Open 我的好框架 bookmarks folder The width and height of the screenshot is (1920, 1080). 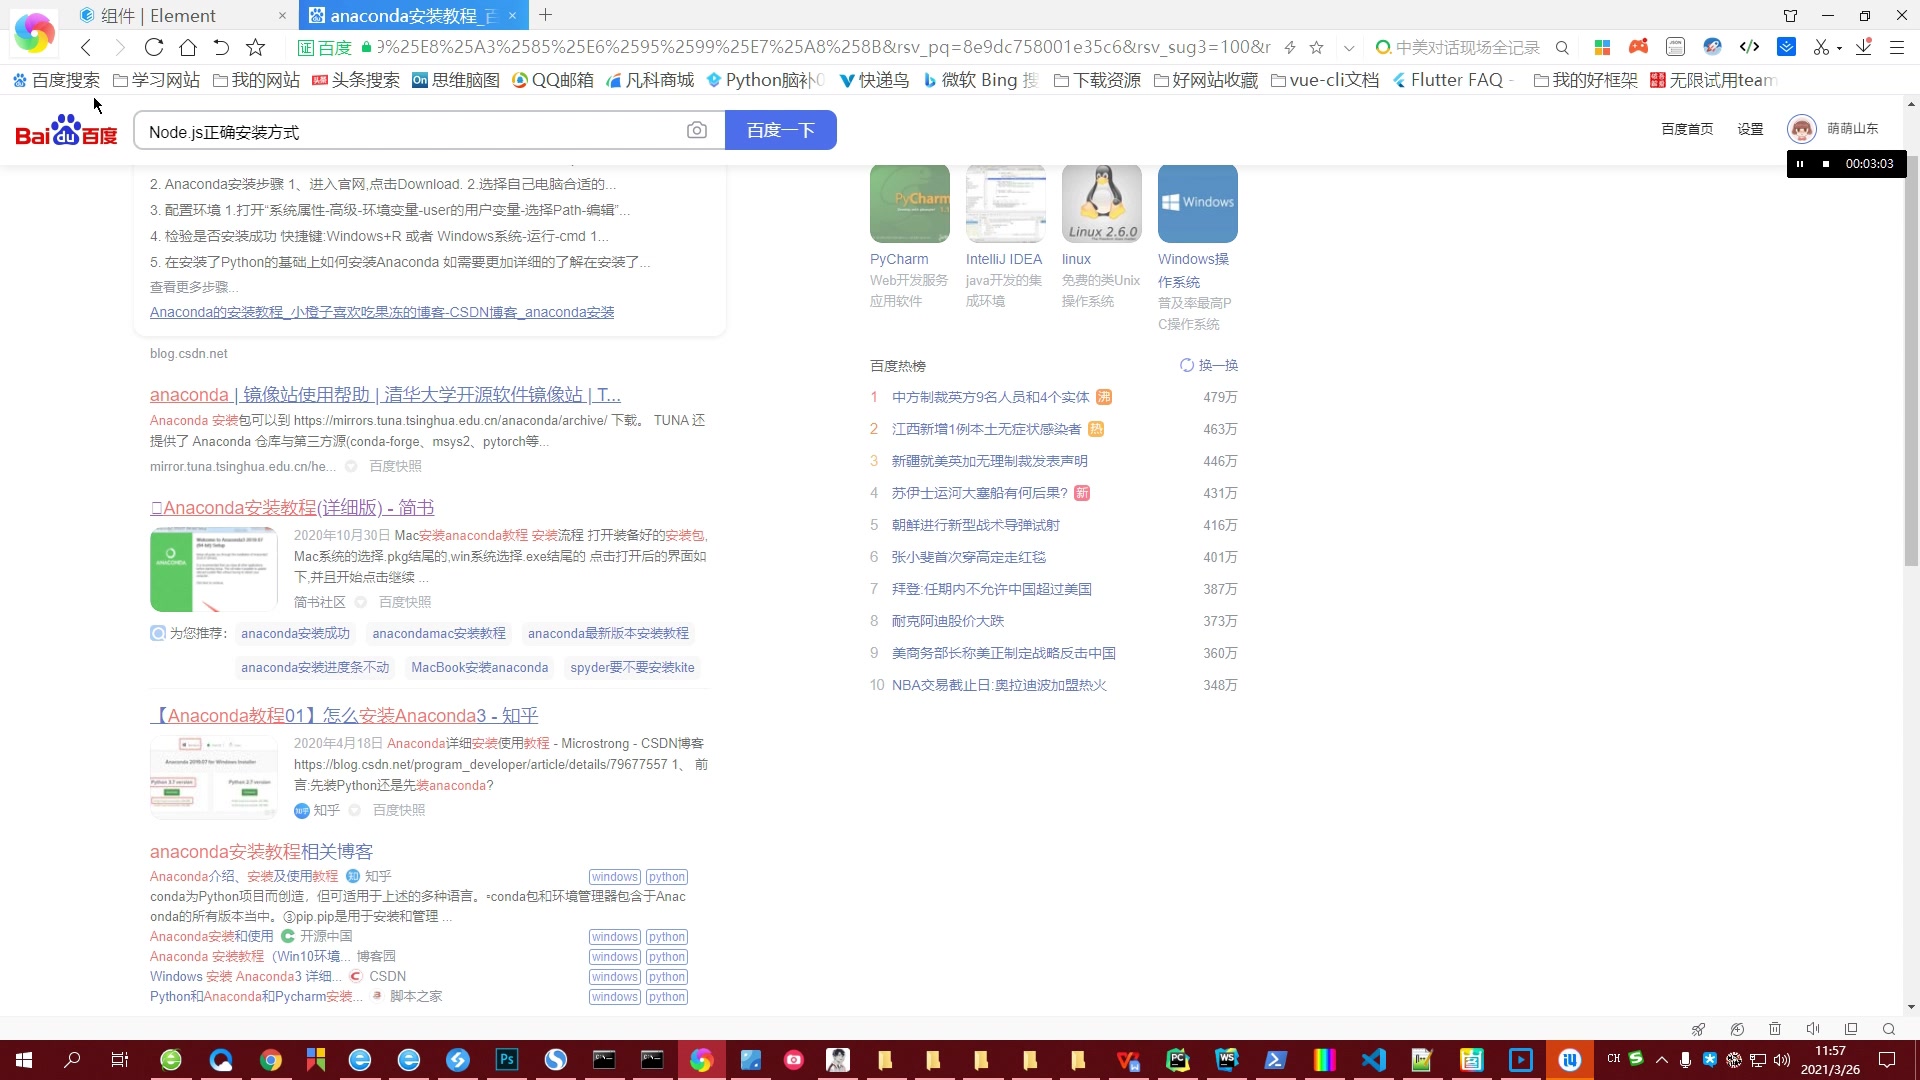pos(1585,80)
